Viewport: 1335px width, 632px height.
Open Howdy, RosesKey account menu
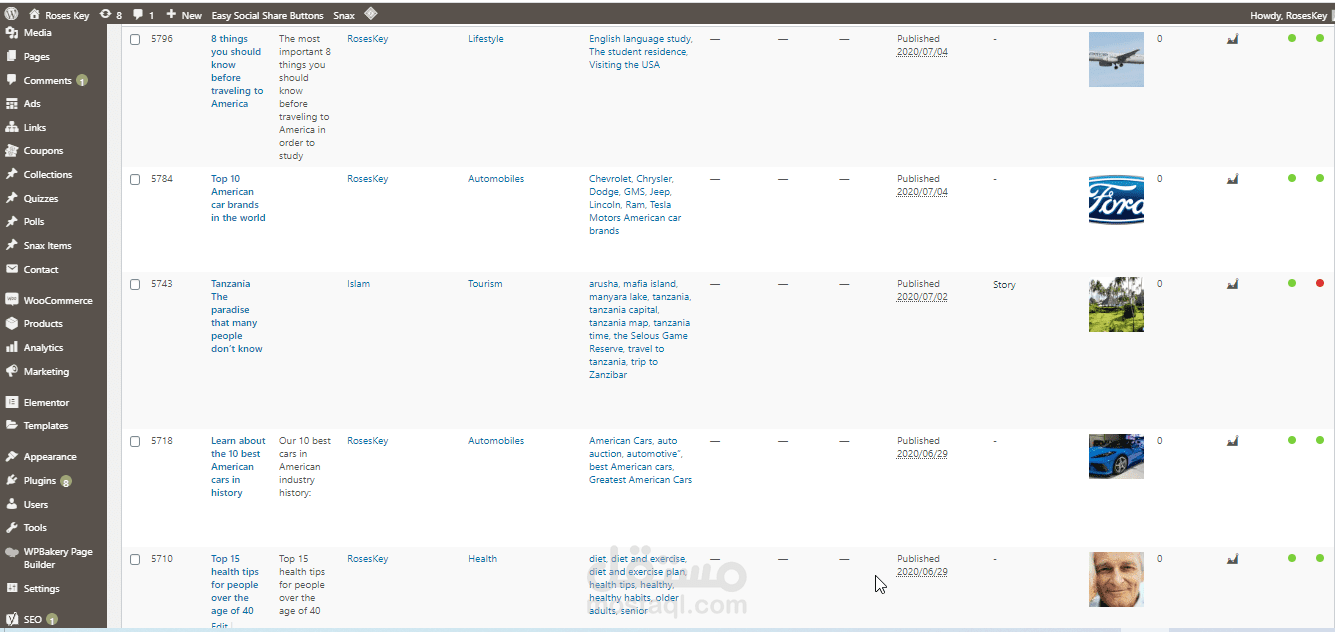pos(1289,15)
